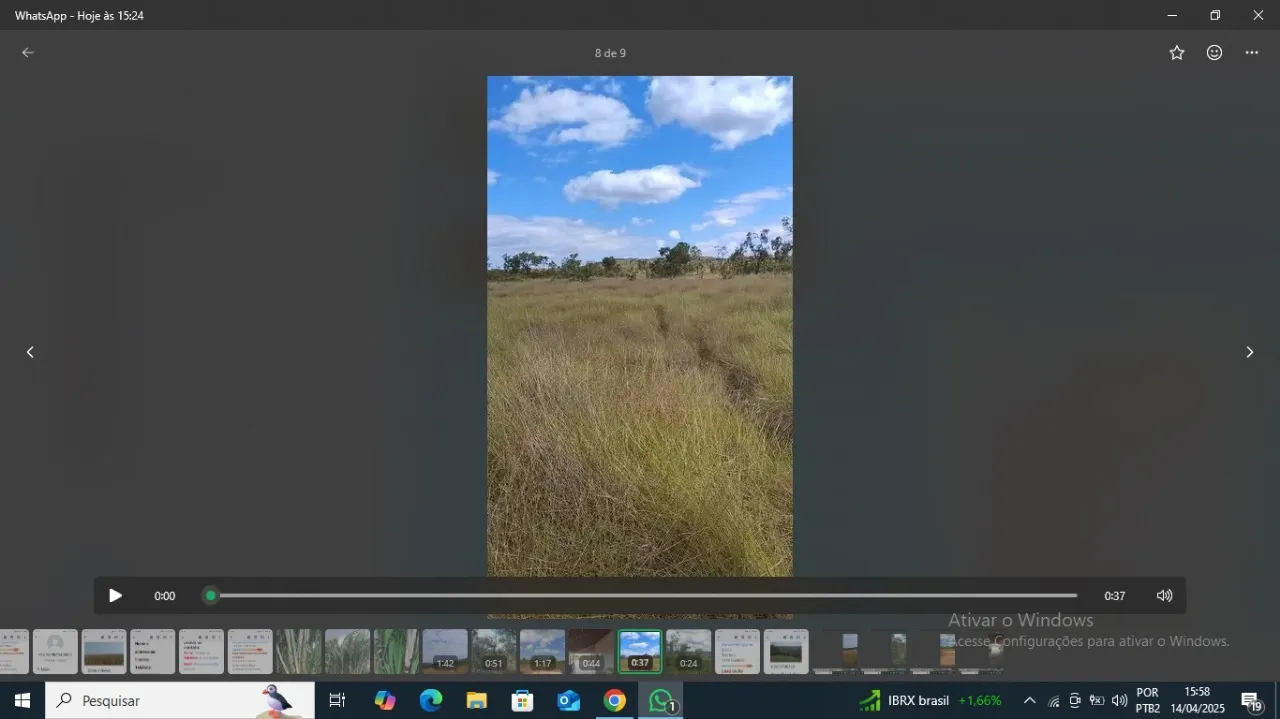The image size is (1280, 719).
Task: Expand hidden system tray icons
Action: [x=1029, y=701]
